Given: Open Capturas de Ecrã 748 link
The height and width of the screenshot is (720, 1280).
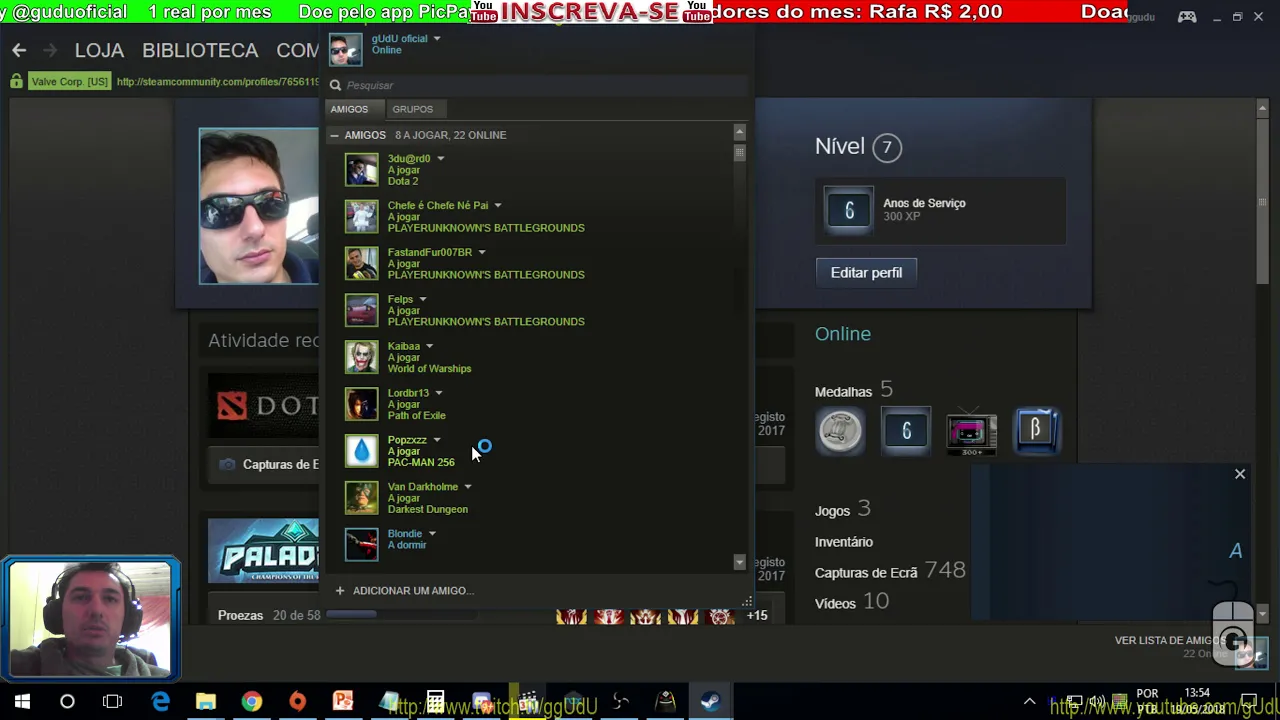Looking at the screenshot, I should point(890,571).
